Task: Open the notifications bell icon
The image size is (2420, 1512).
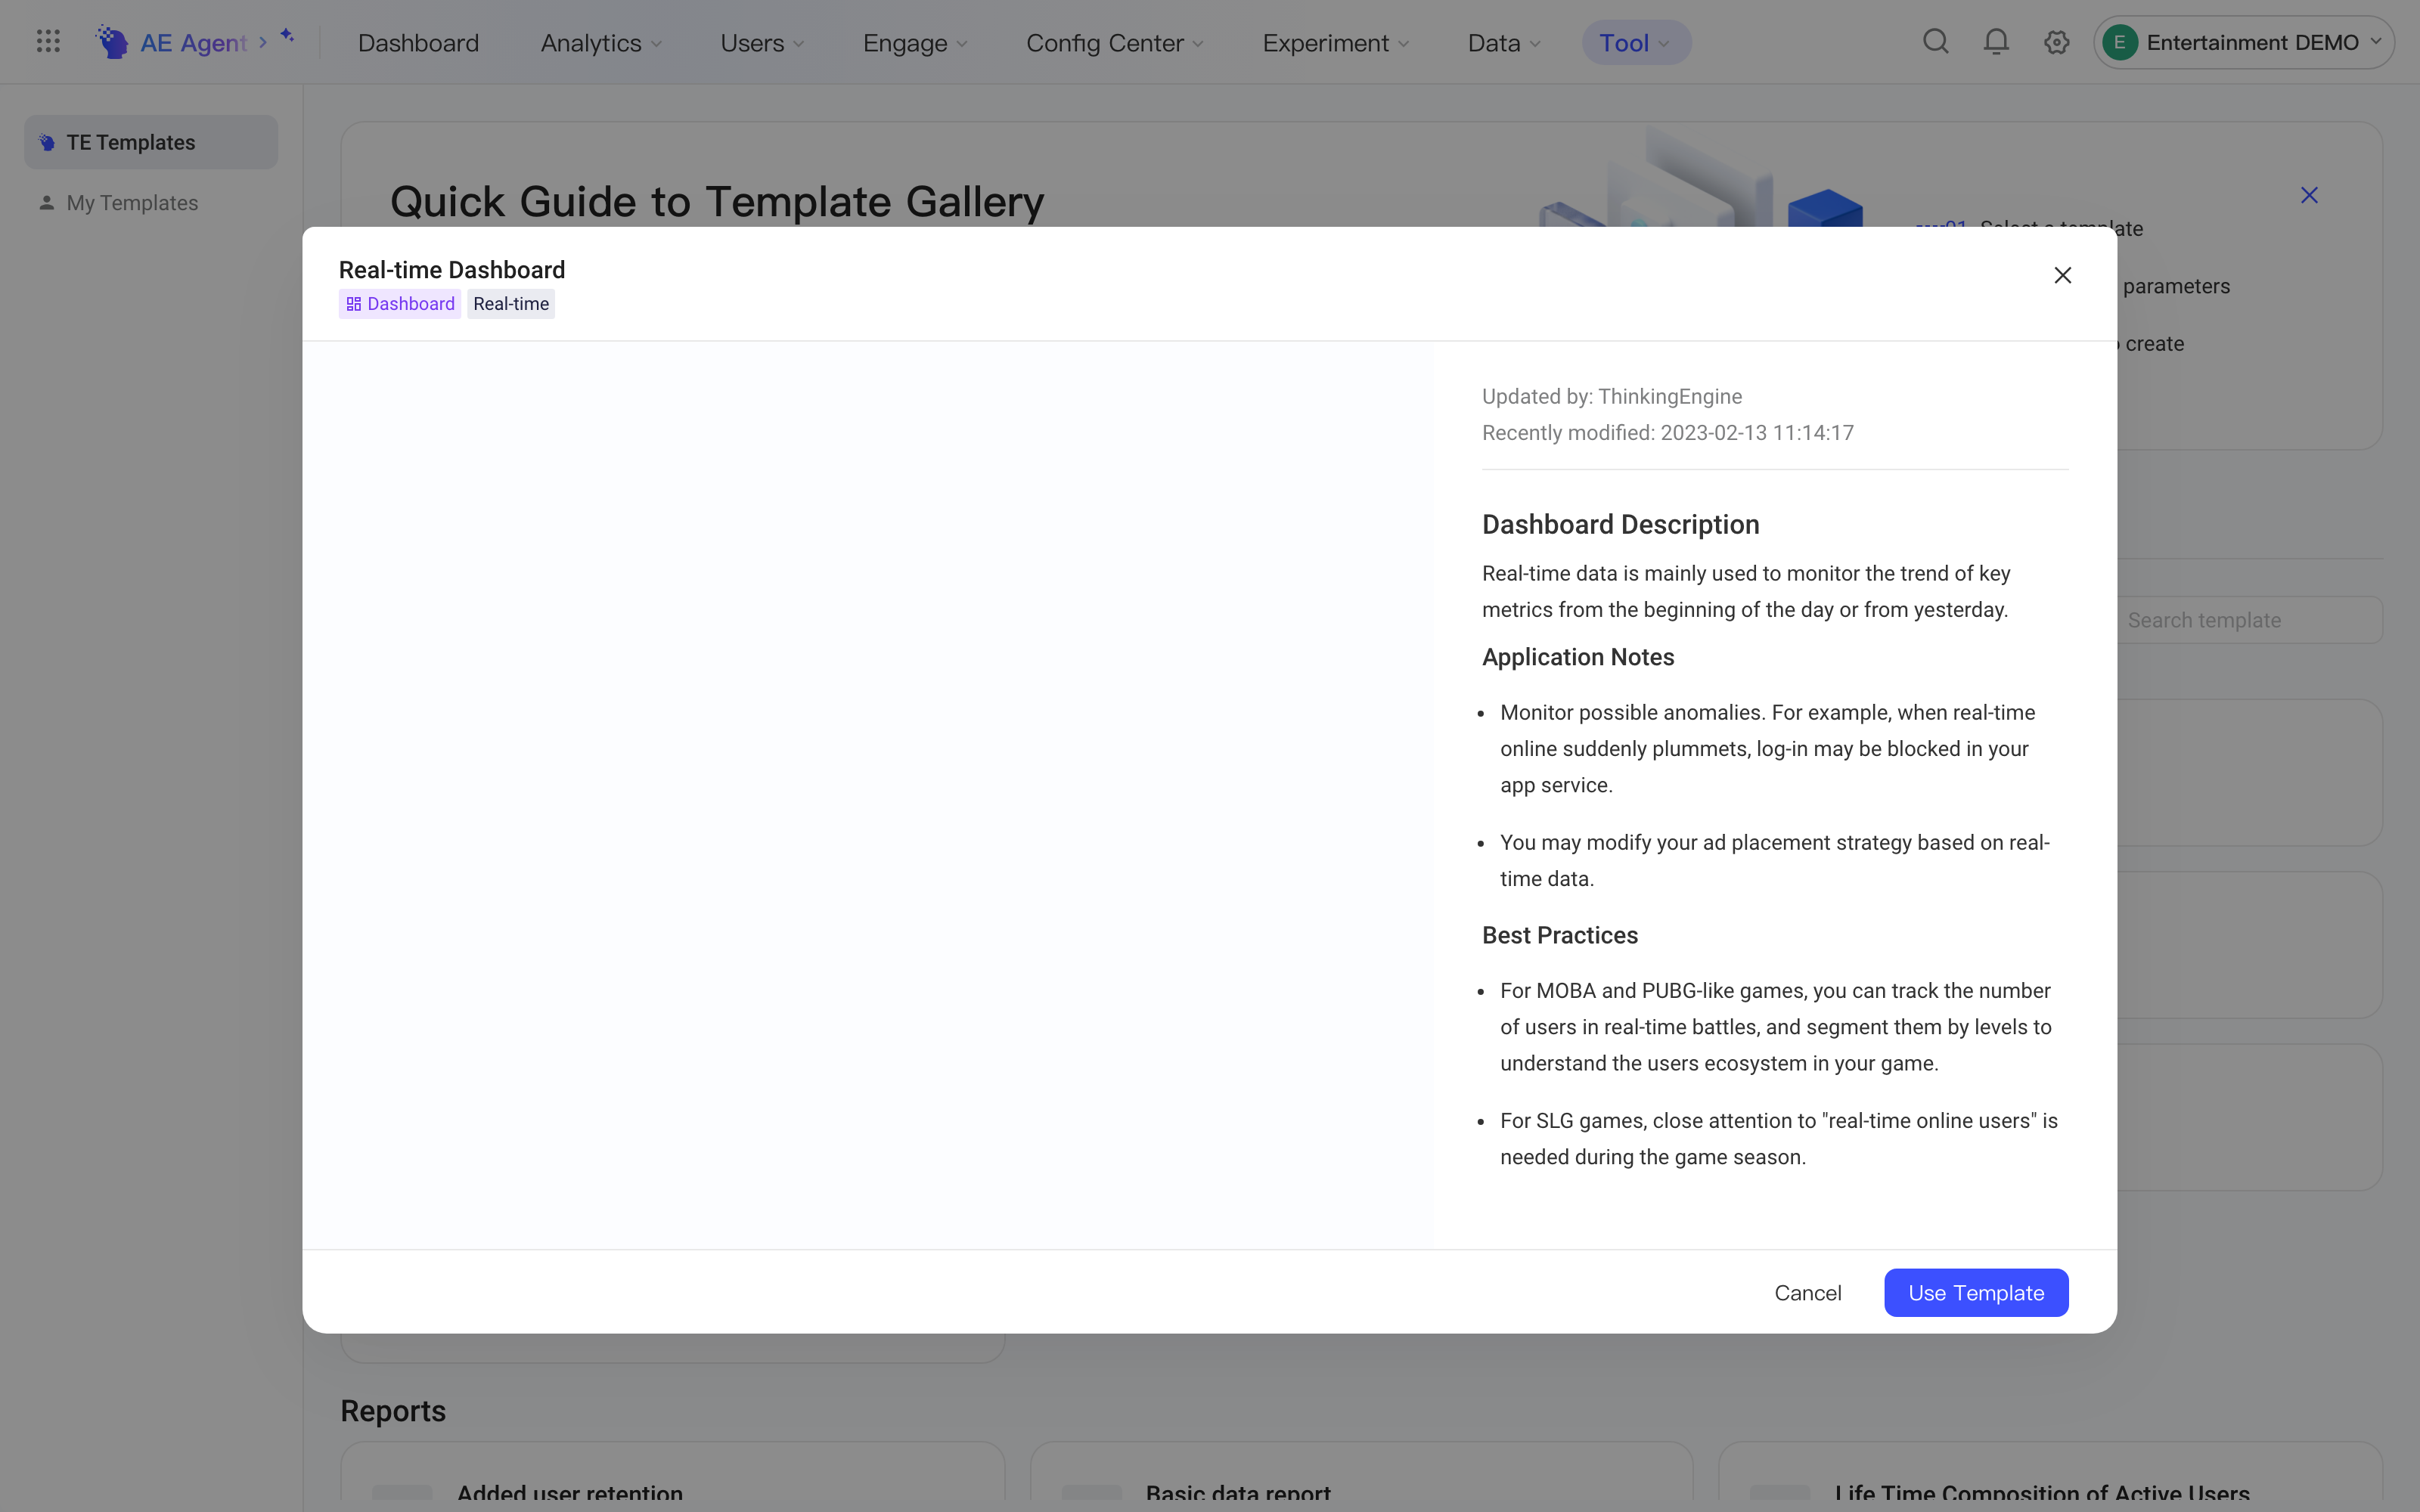Action: (1996, 42)
